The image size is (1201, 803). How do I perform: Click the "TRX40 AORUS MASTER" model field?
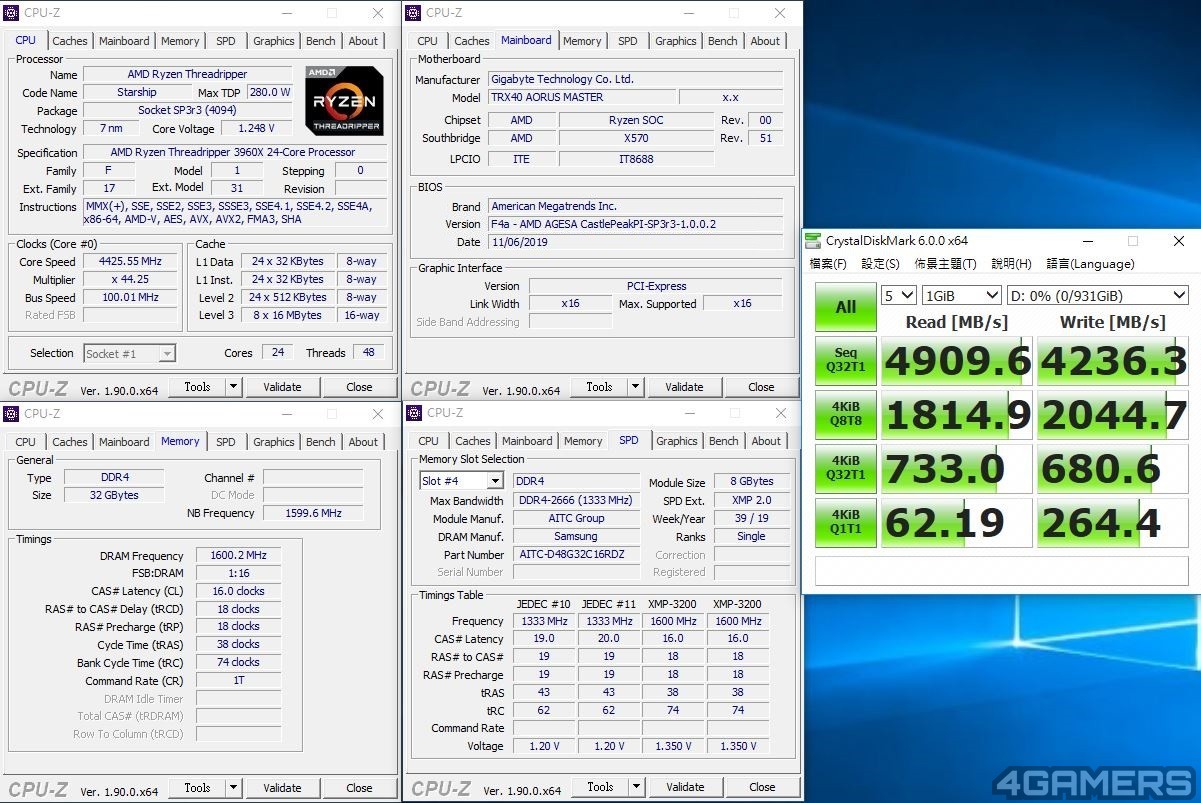(581, 97)
